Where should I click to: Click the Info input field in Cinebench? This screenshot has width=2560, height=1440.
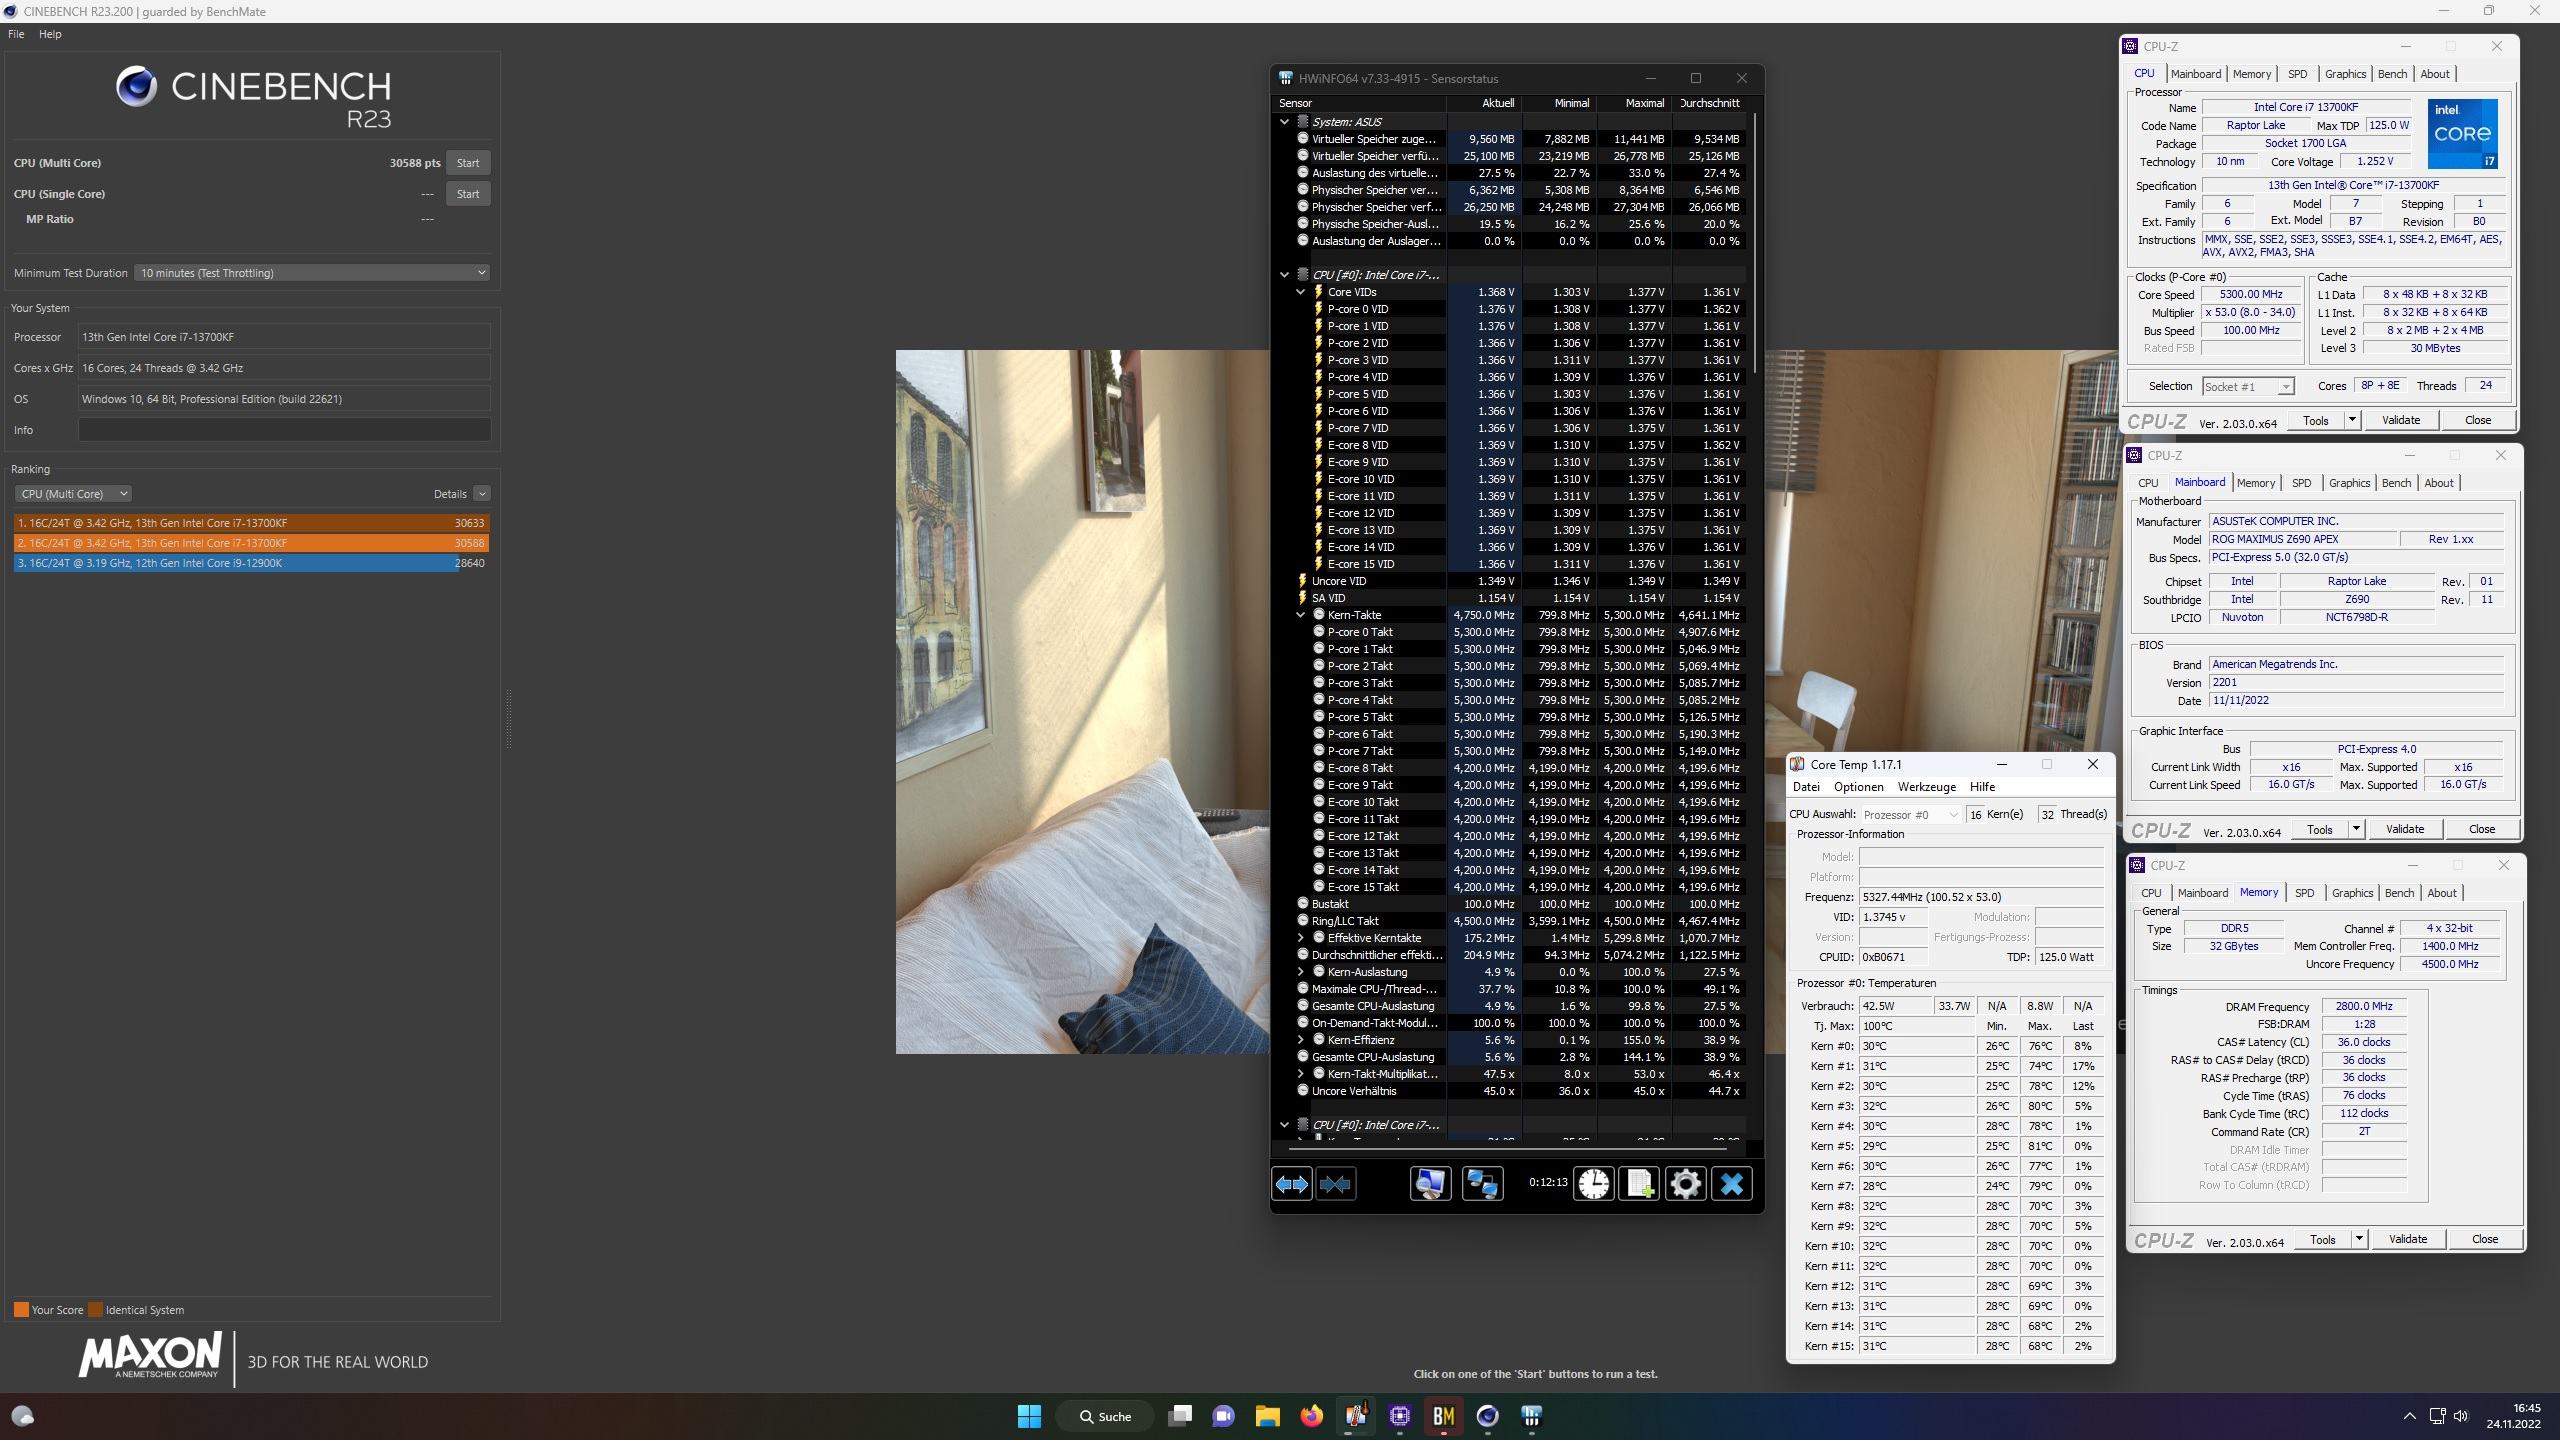tap(284, 430)
